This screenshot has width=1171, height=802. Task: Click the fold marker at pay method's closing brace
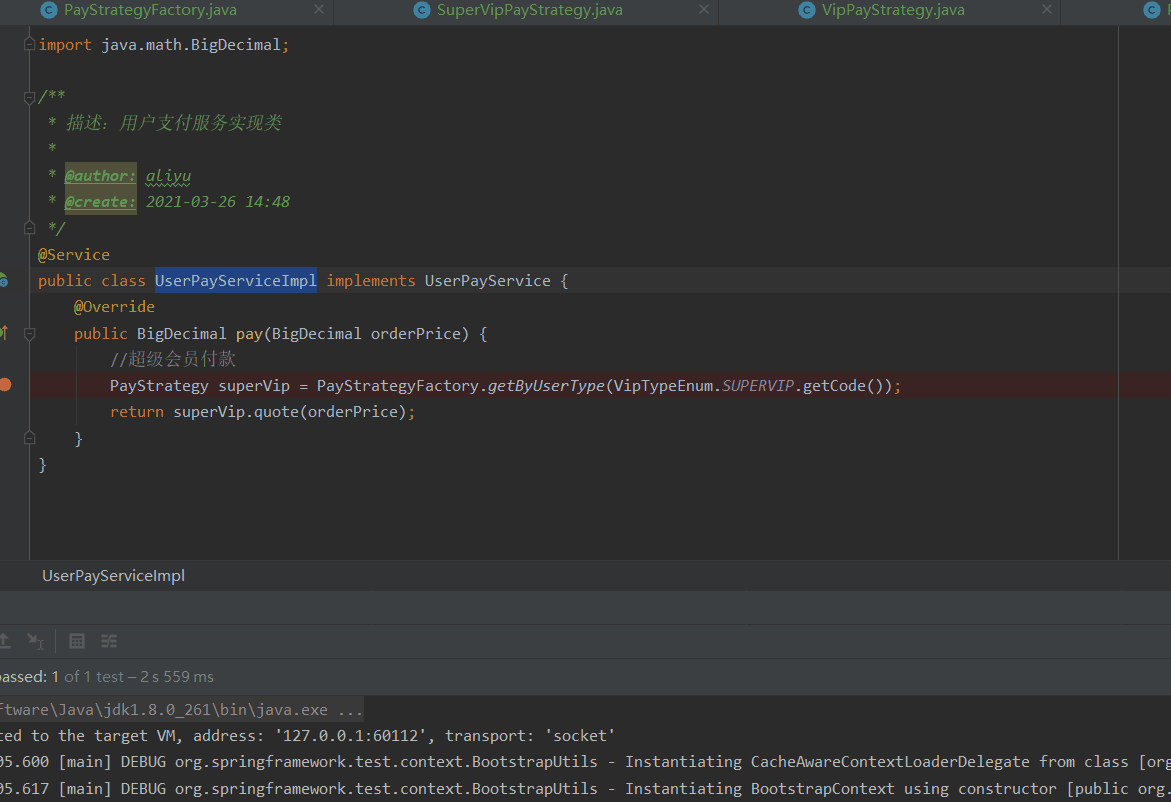click(29, 438)
